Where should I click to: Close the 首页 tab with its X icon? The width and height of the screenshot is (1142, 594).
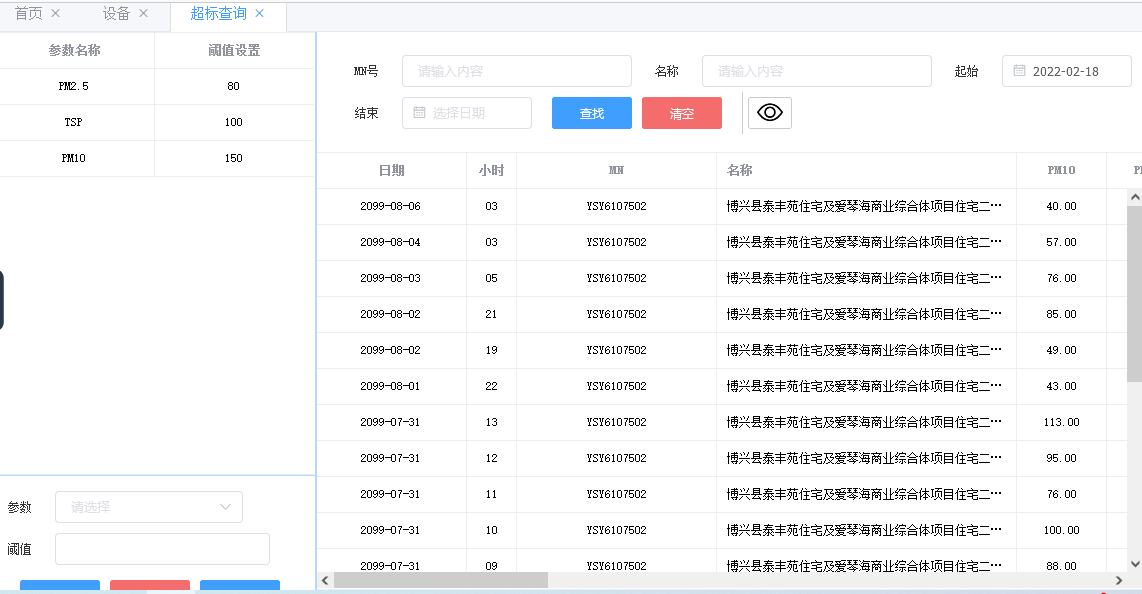click(55, 14)
